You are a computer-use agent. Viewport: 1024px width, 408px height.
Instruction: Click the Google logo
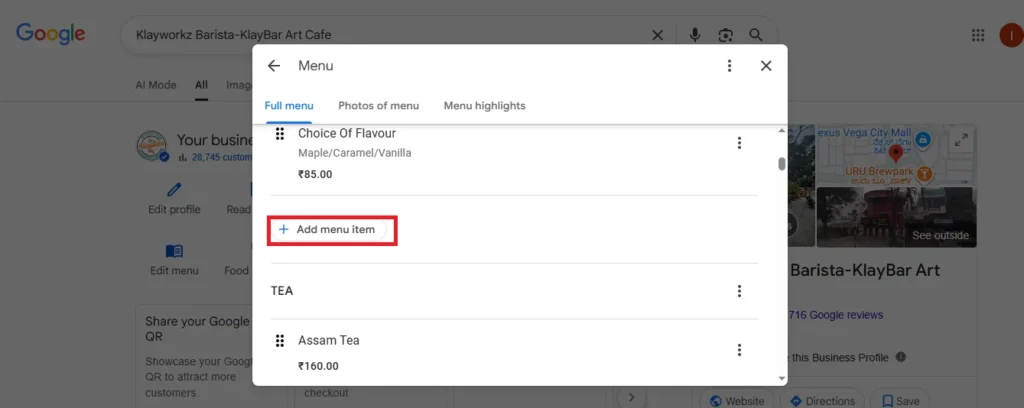[x=51, y=34]
